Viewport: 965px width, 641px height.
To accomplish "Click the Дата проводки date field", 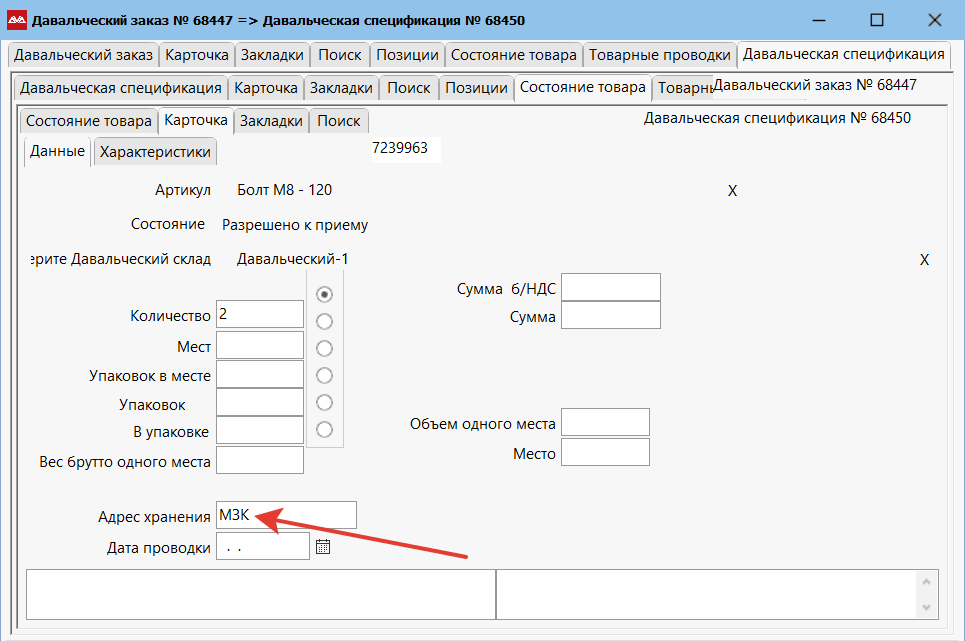I will click(262, 547).
